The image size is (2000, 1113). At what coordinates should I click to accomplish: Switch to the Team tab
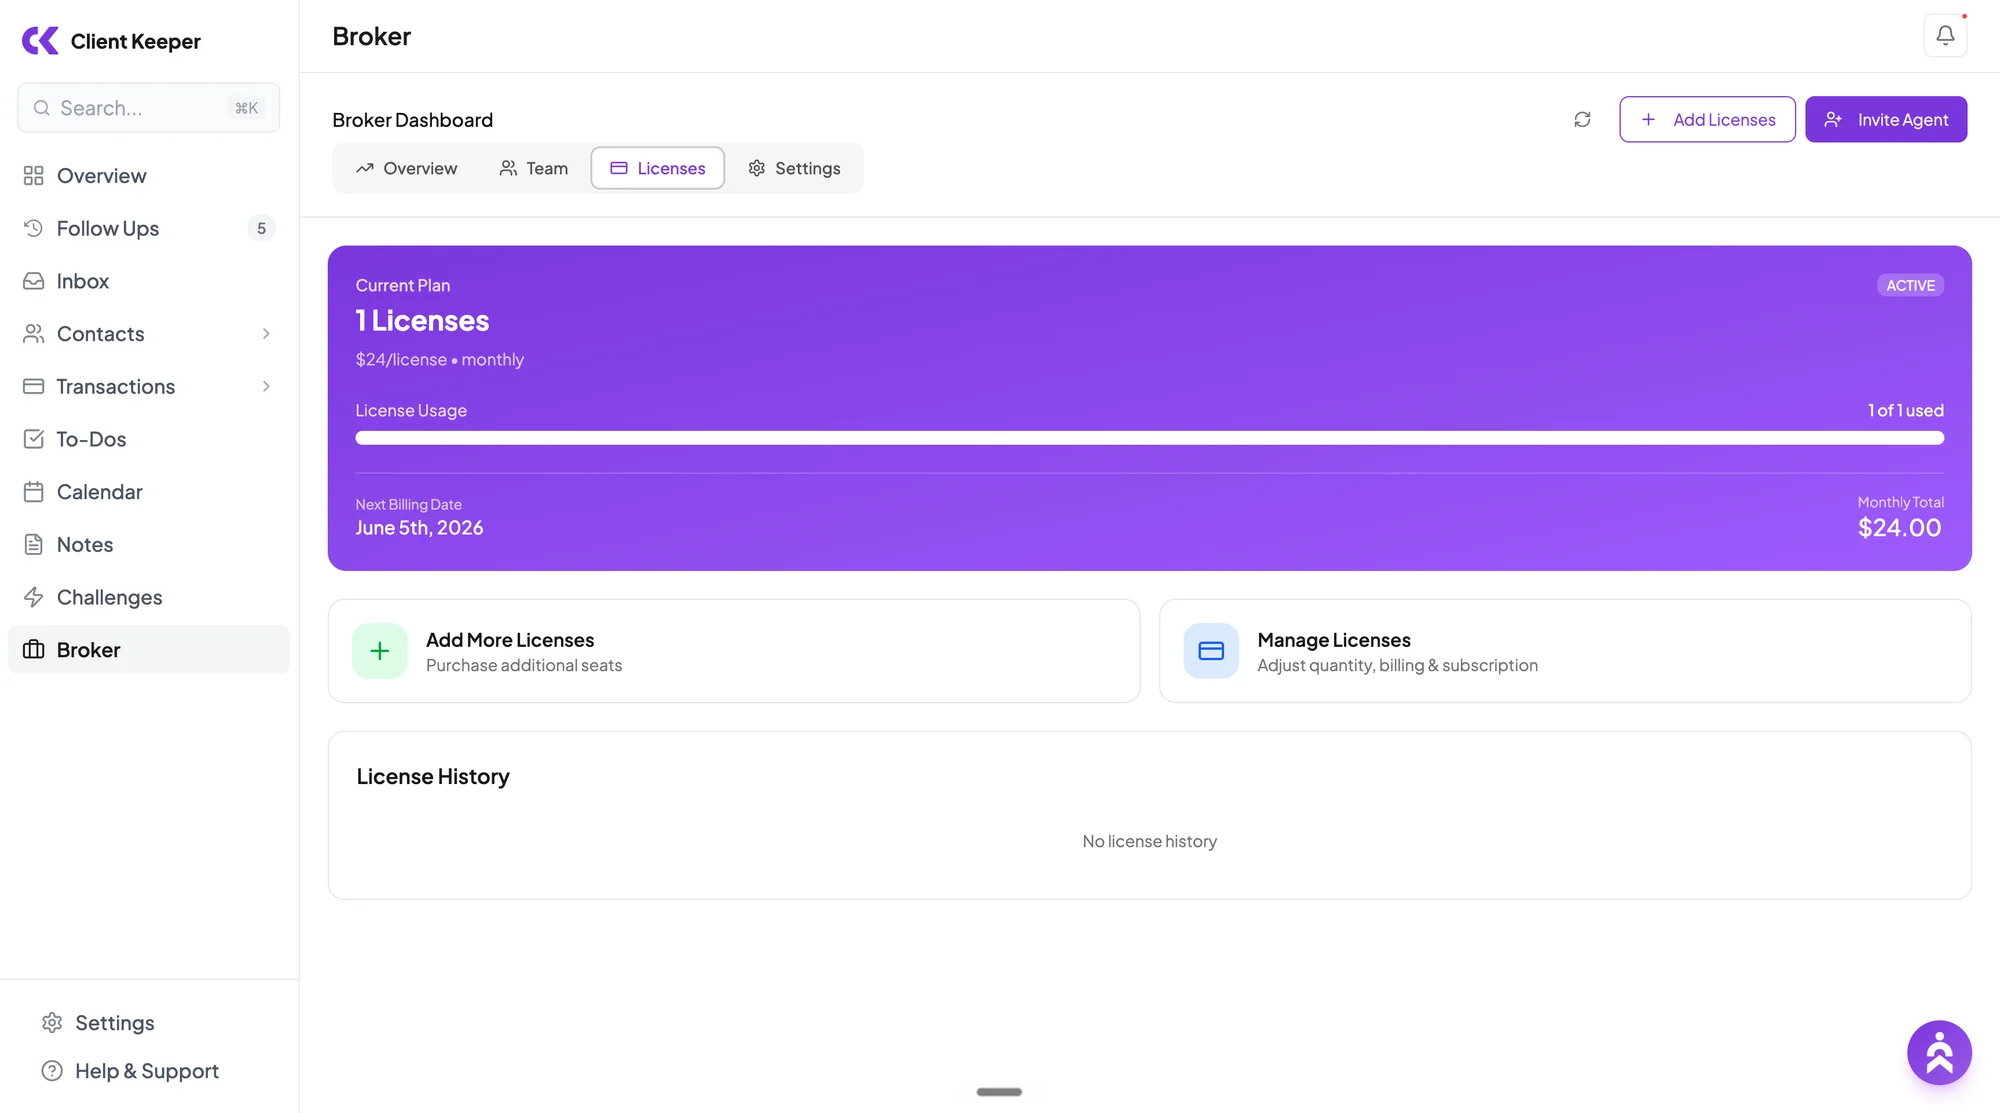click(534, 168)
